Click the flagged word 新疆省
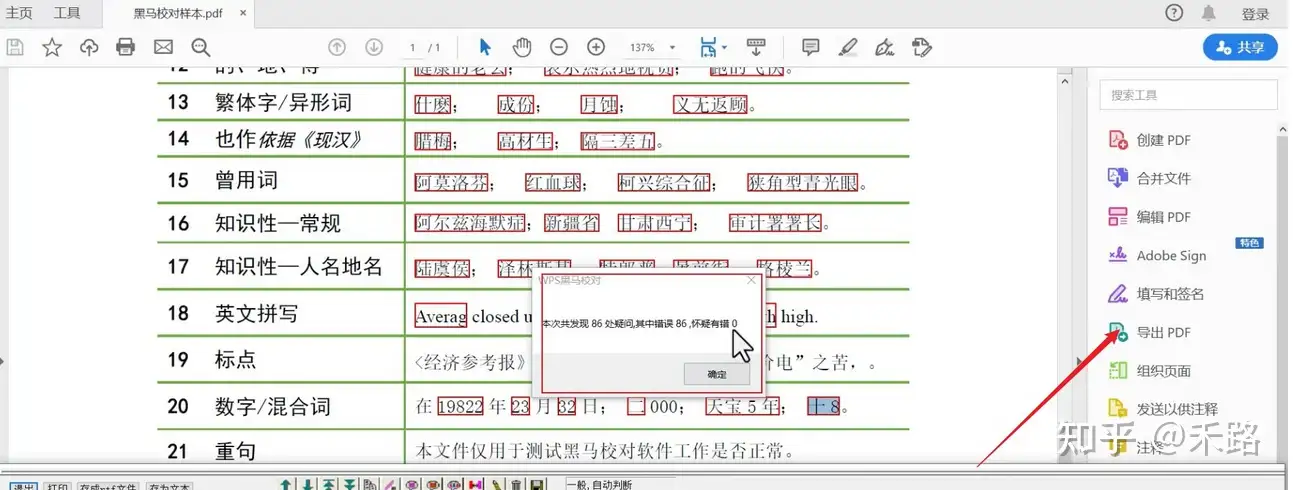1293x490 pixels. click(571, 223)
